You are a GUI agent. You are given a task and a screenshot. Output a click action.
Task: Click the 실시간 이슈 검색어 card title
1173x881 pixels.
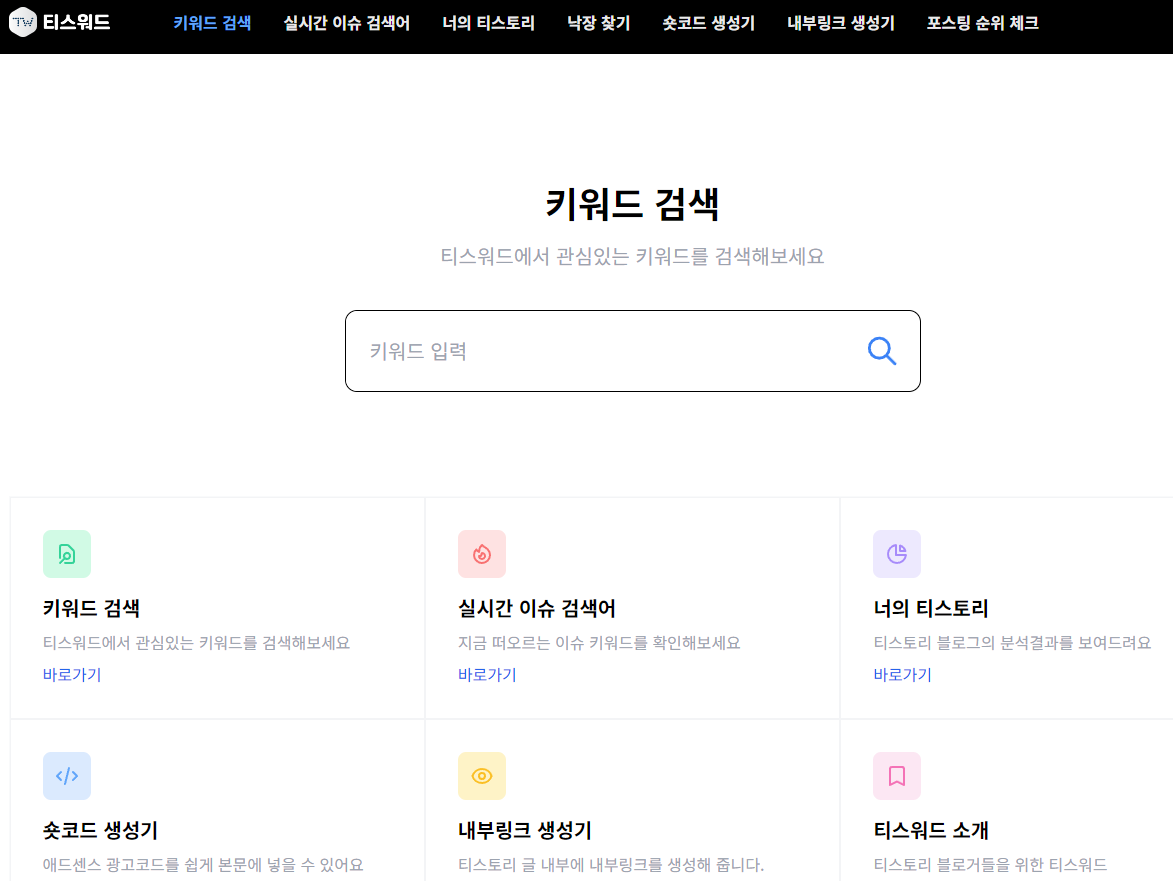[536, 608]
